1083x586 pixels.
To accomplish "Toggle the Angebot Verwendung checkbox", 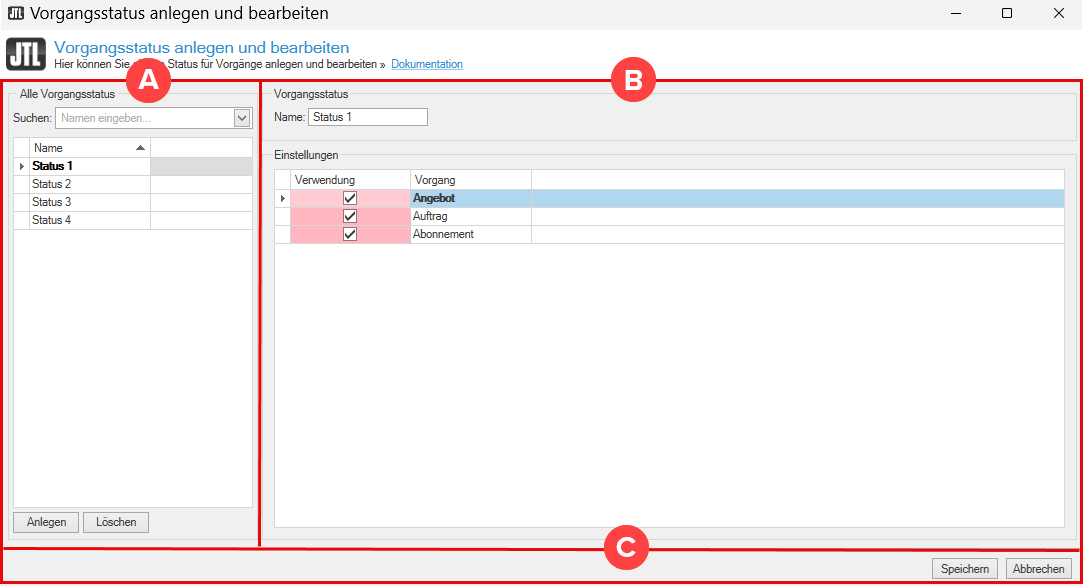I will 350,198.
